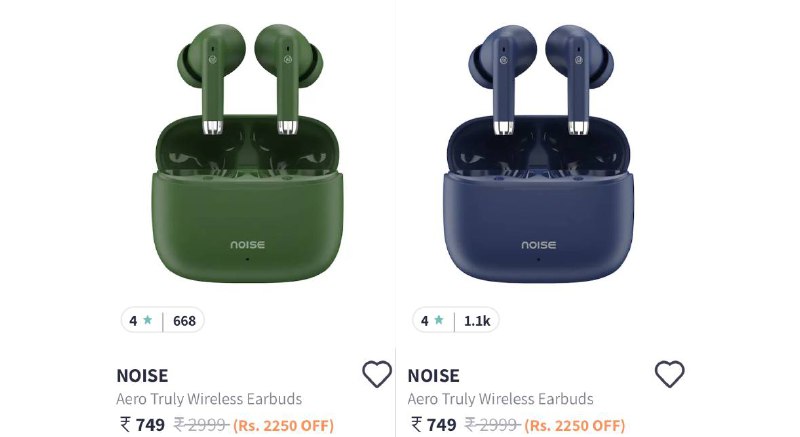The height and width of the screenshot is (437, 800).
Task: Open the blue Noise earbuds product image
Action: [x=539, y=153]
